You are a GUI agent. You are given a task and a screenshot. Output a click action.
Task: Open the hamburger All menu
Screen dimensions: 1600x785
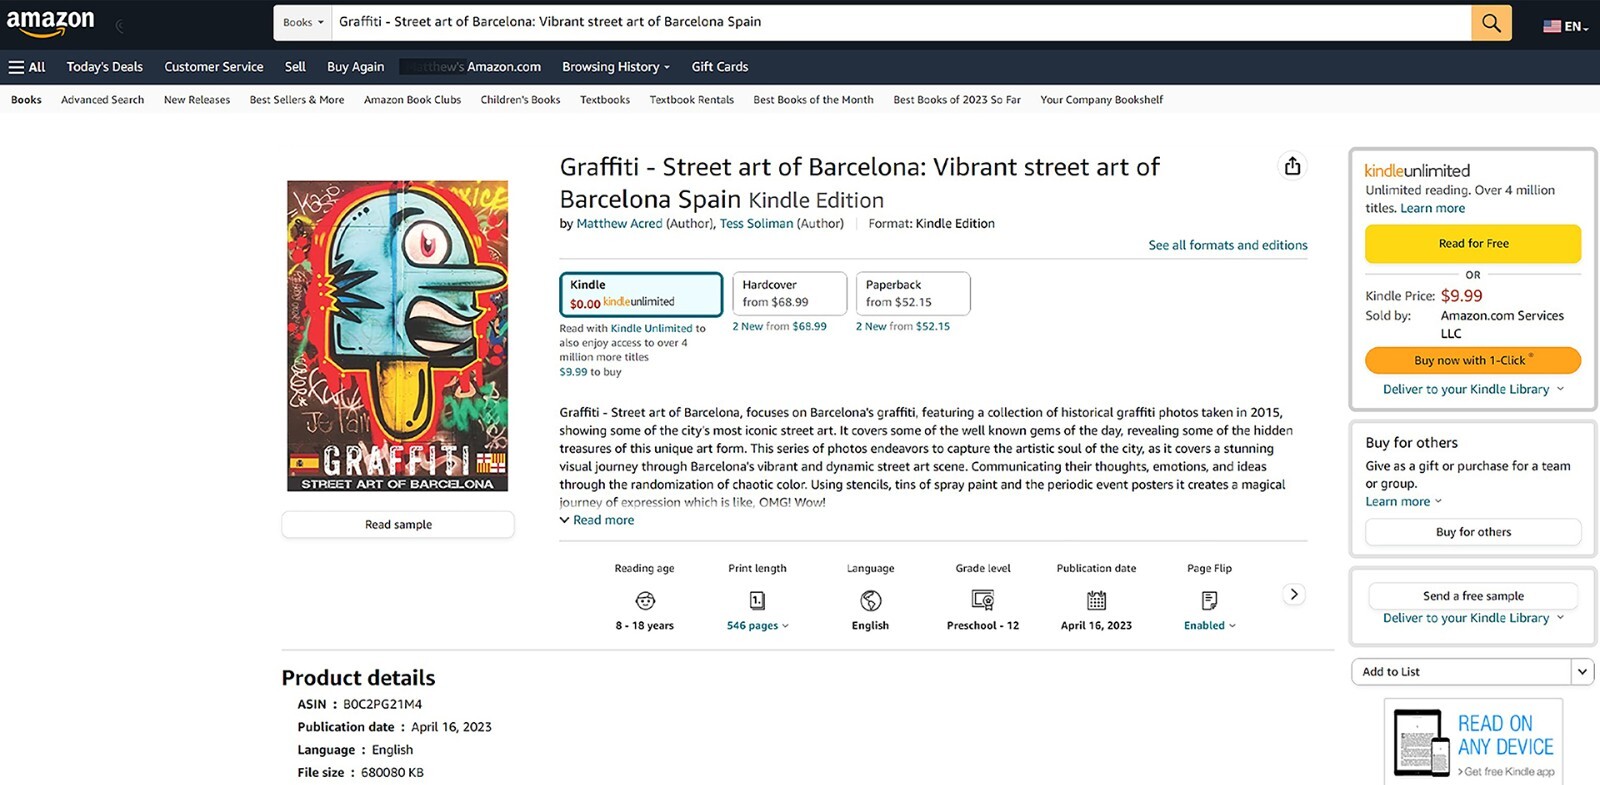[x=27, y=67]
